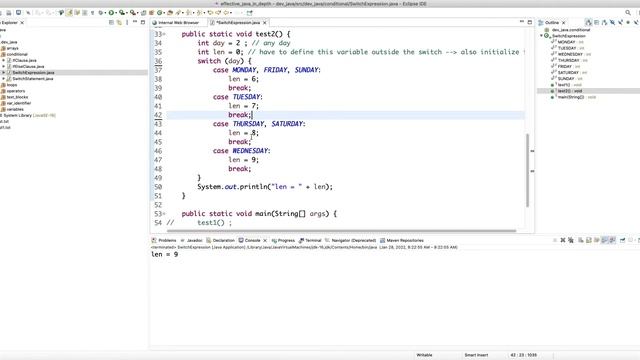Select WEDNESDAY field in Outline

pos(571,54)
